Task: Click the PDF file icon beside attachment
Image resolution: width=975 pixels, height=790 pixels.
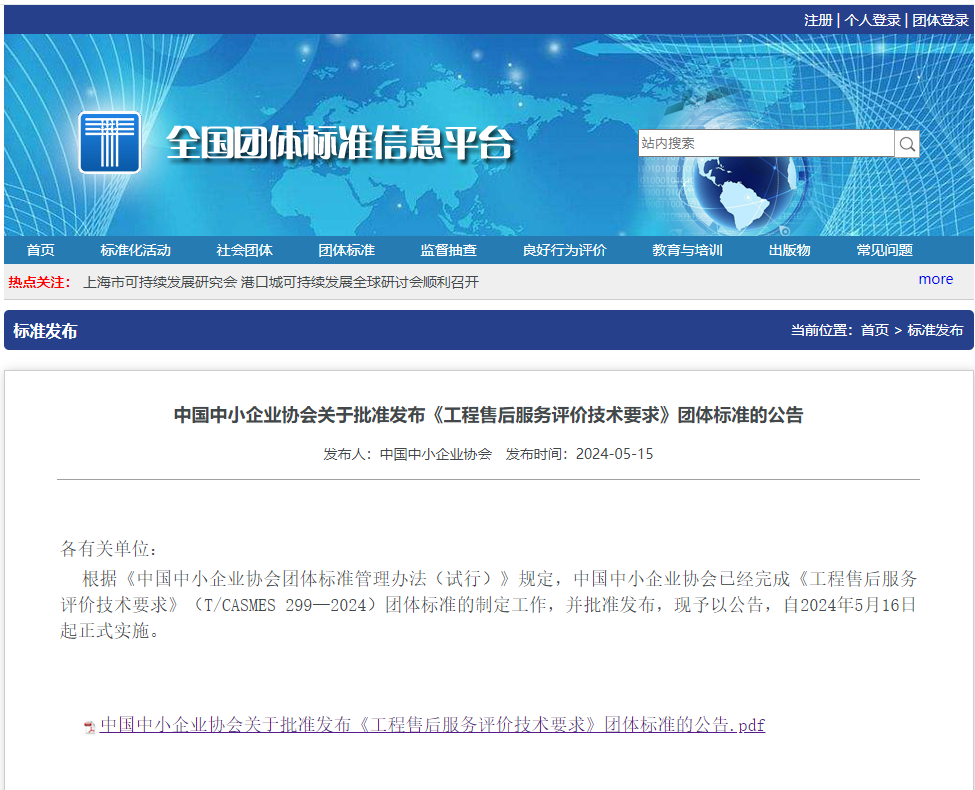Action: click(x=90, y=727)
